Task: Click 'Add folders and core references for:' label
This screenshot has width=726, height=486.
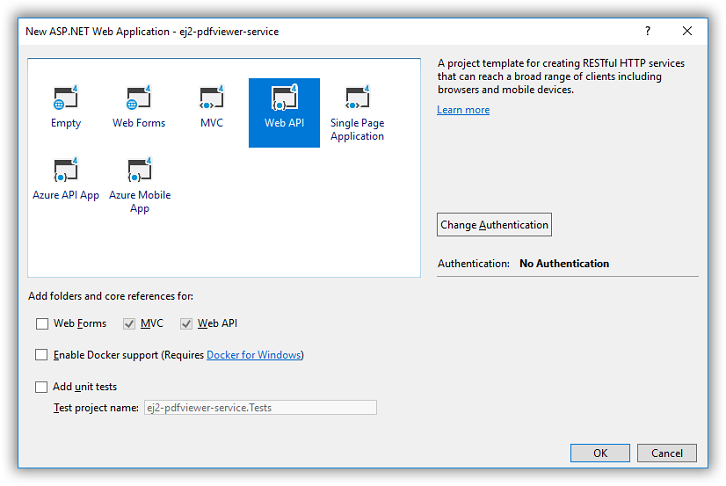Action: (x=111, y=296)
